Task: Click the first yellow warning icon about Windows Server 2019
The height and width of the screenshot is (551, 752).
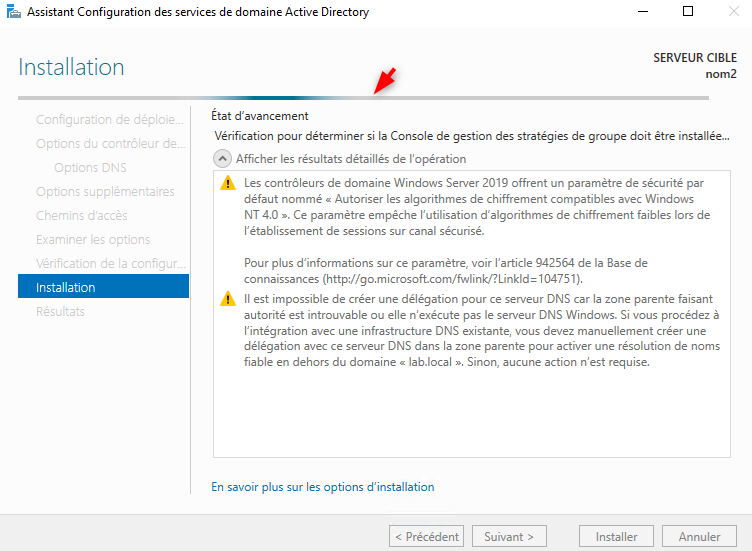Action: [x=228, y=183]
